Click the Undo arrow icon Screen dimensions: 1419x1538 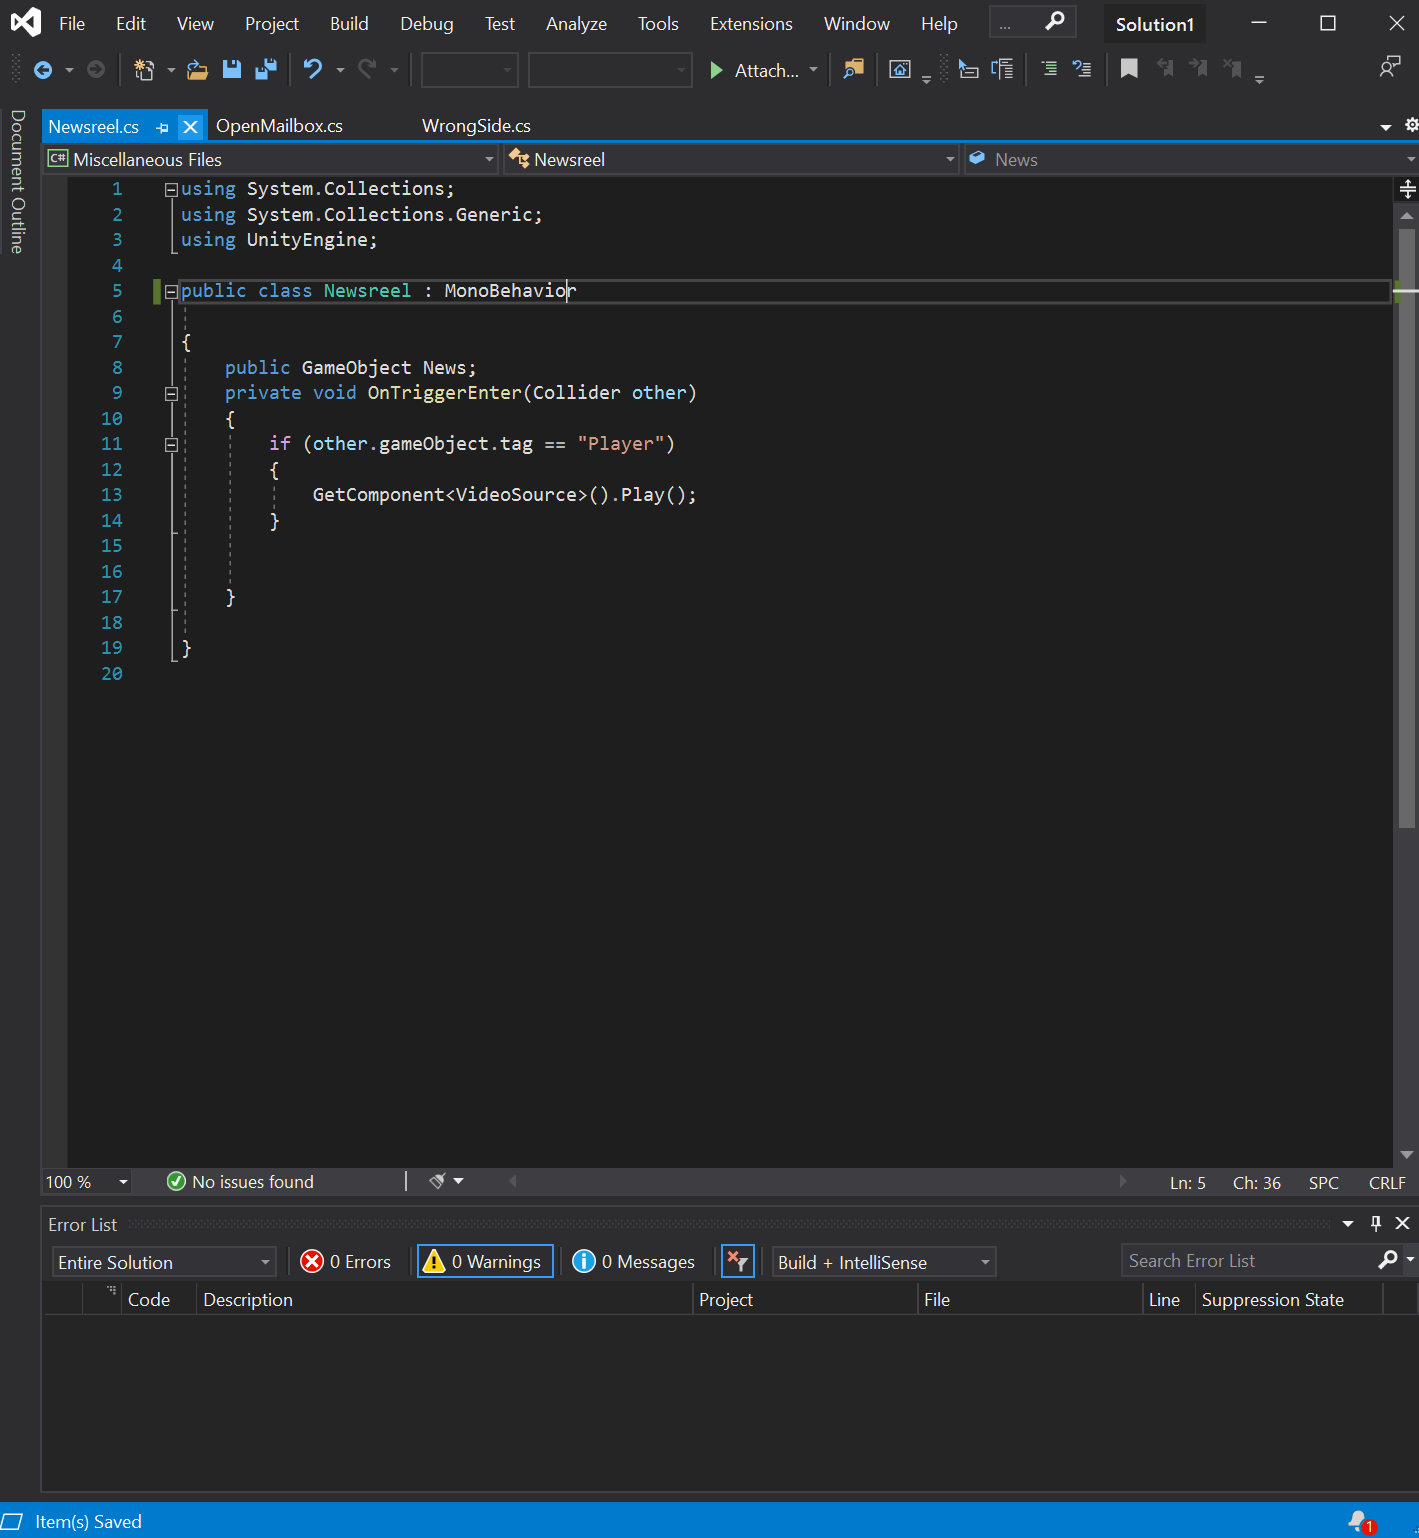point(313,70)
